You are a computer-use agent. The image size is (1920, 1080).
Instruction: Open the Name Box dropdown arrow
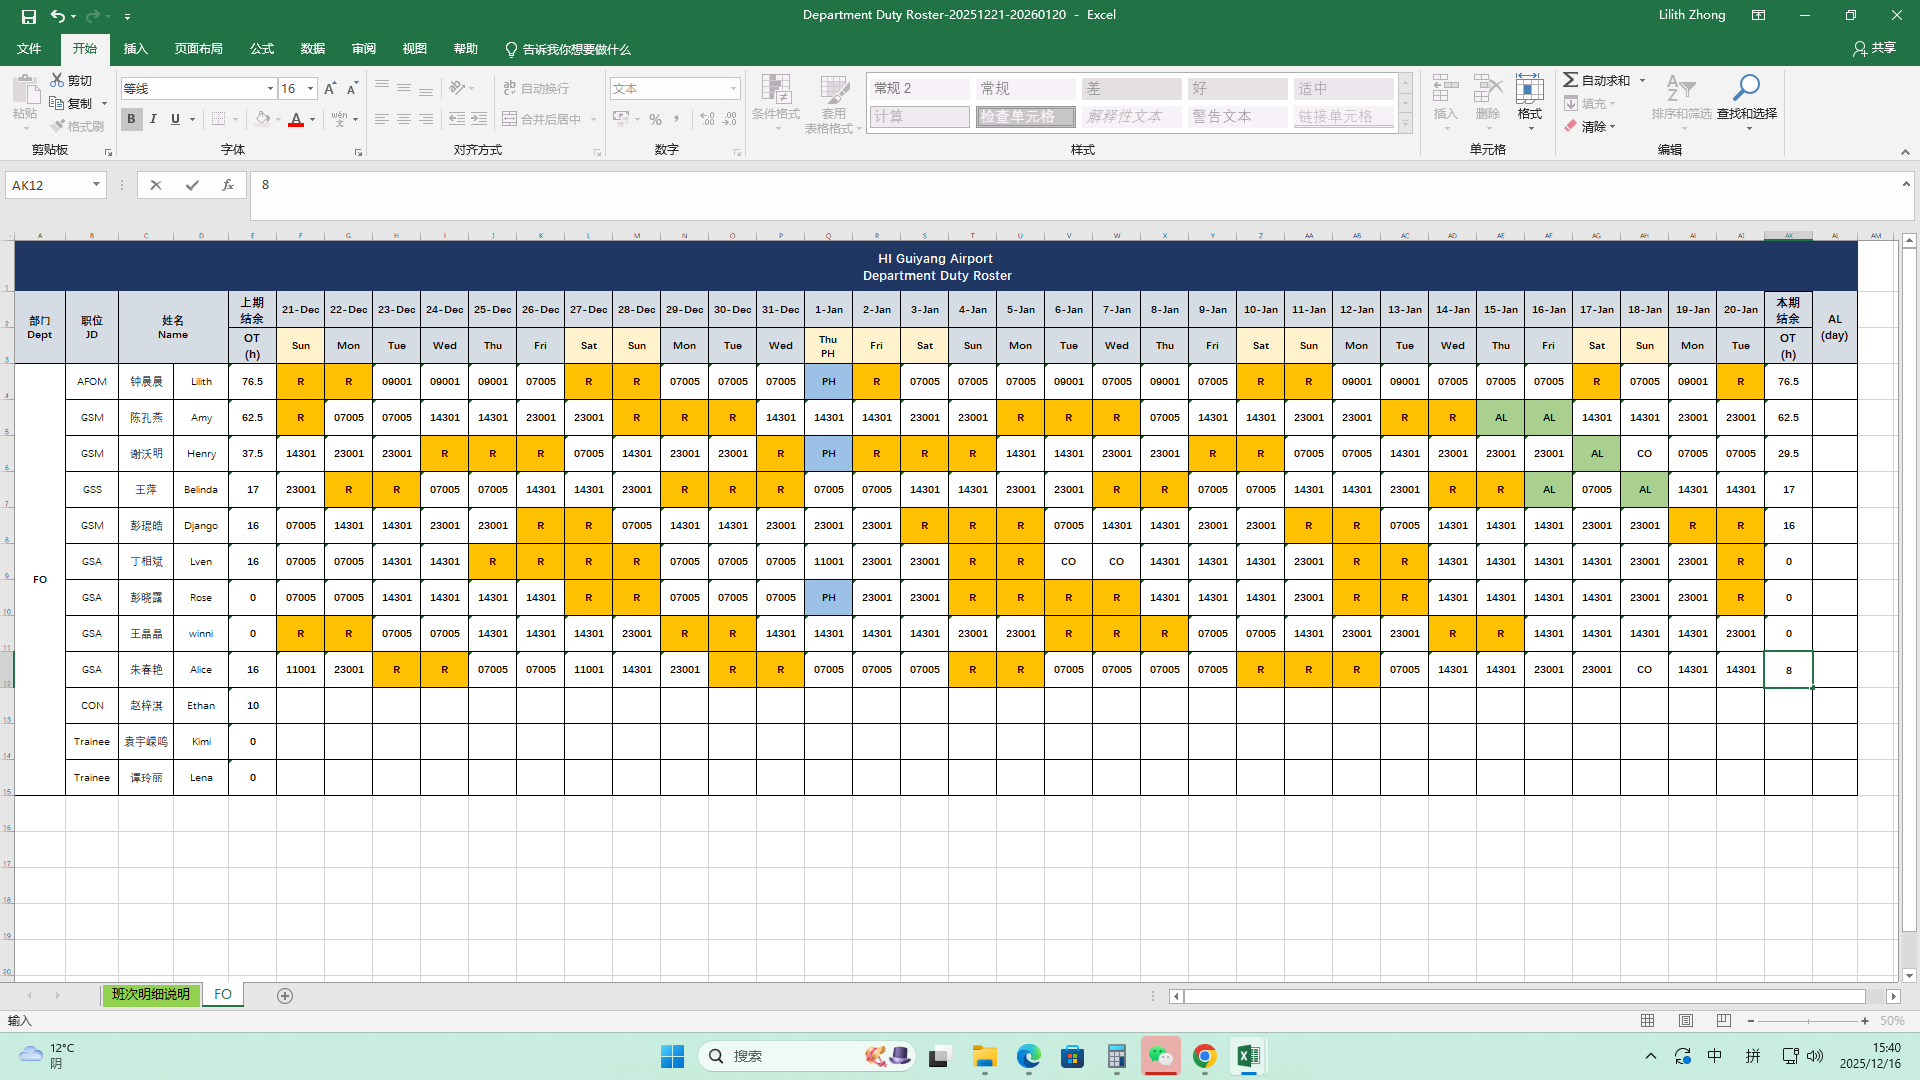click(x=96, y=185)
